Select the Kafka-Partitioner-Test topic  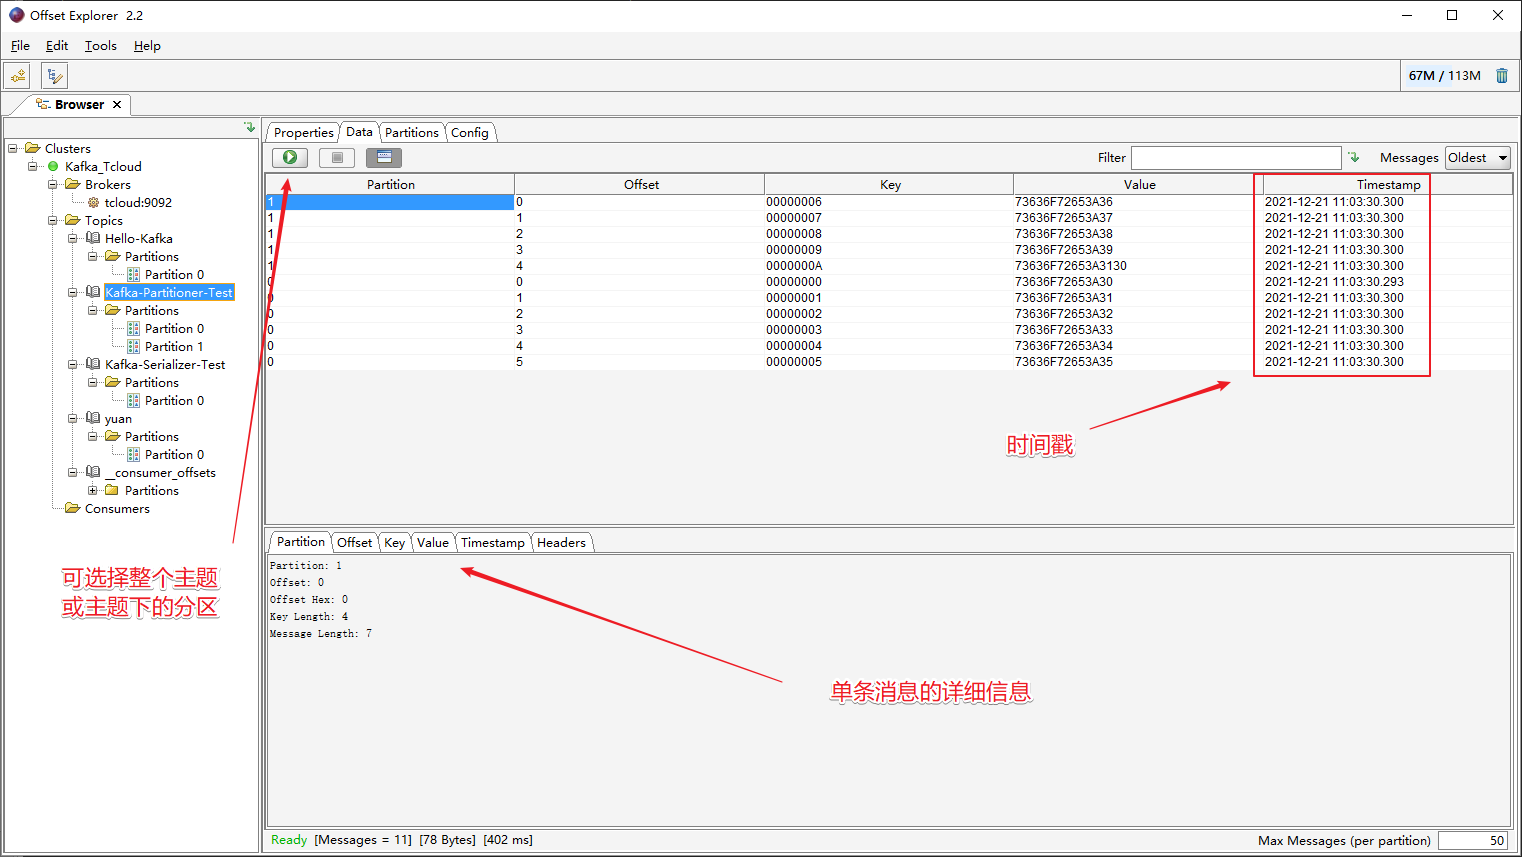(169, 292)
